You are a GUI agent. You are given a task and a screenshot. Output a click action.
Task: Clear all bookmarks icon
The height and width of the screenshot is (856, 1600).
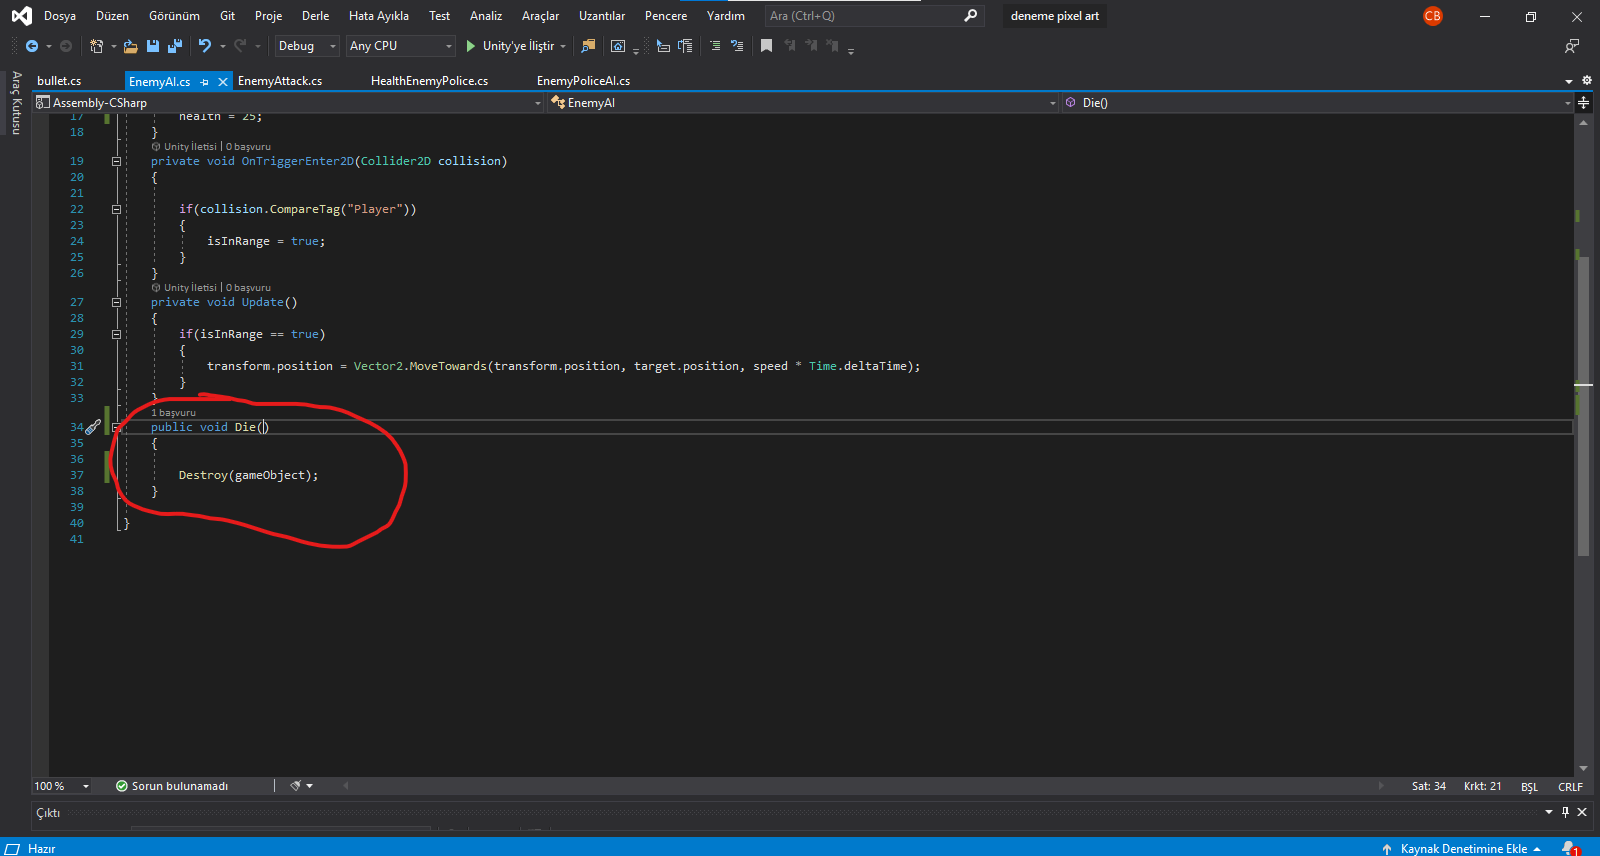click(x=832, y=46)
